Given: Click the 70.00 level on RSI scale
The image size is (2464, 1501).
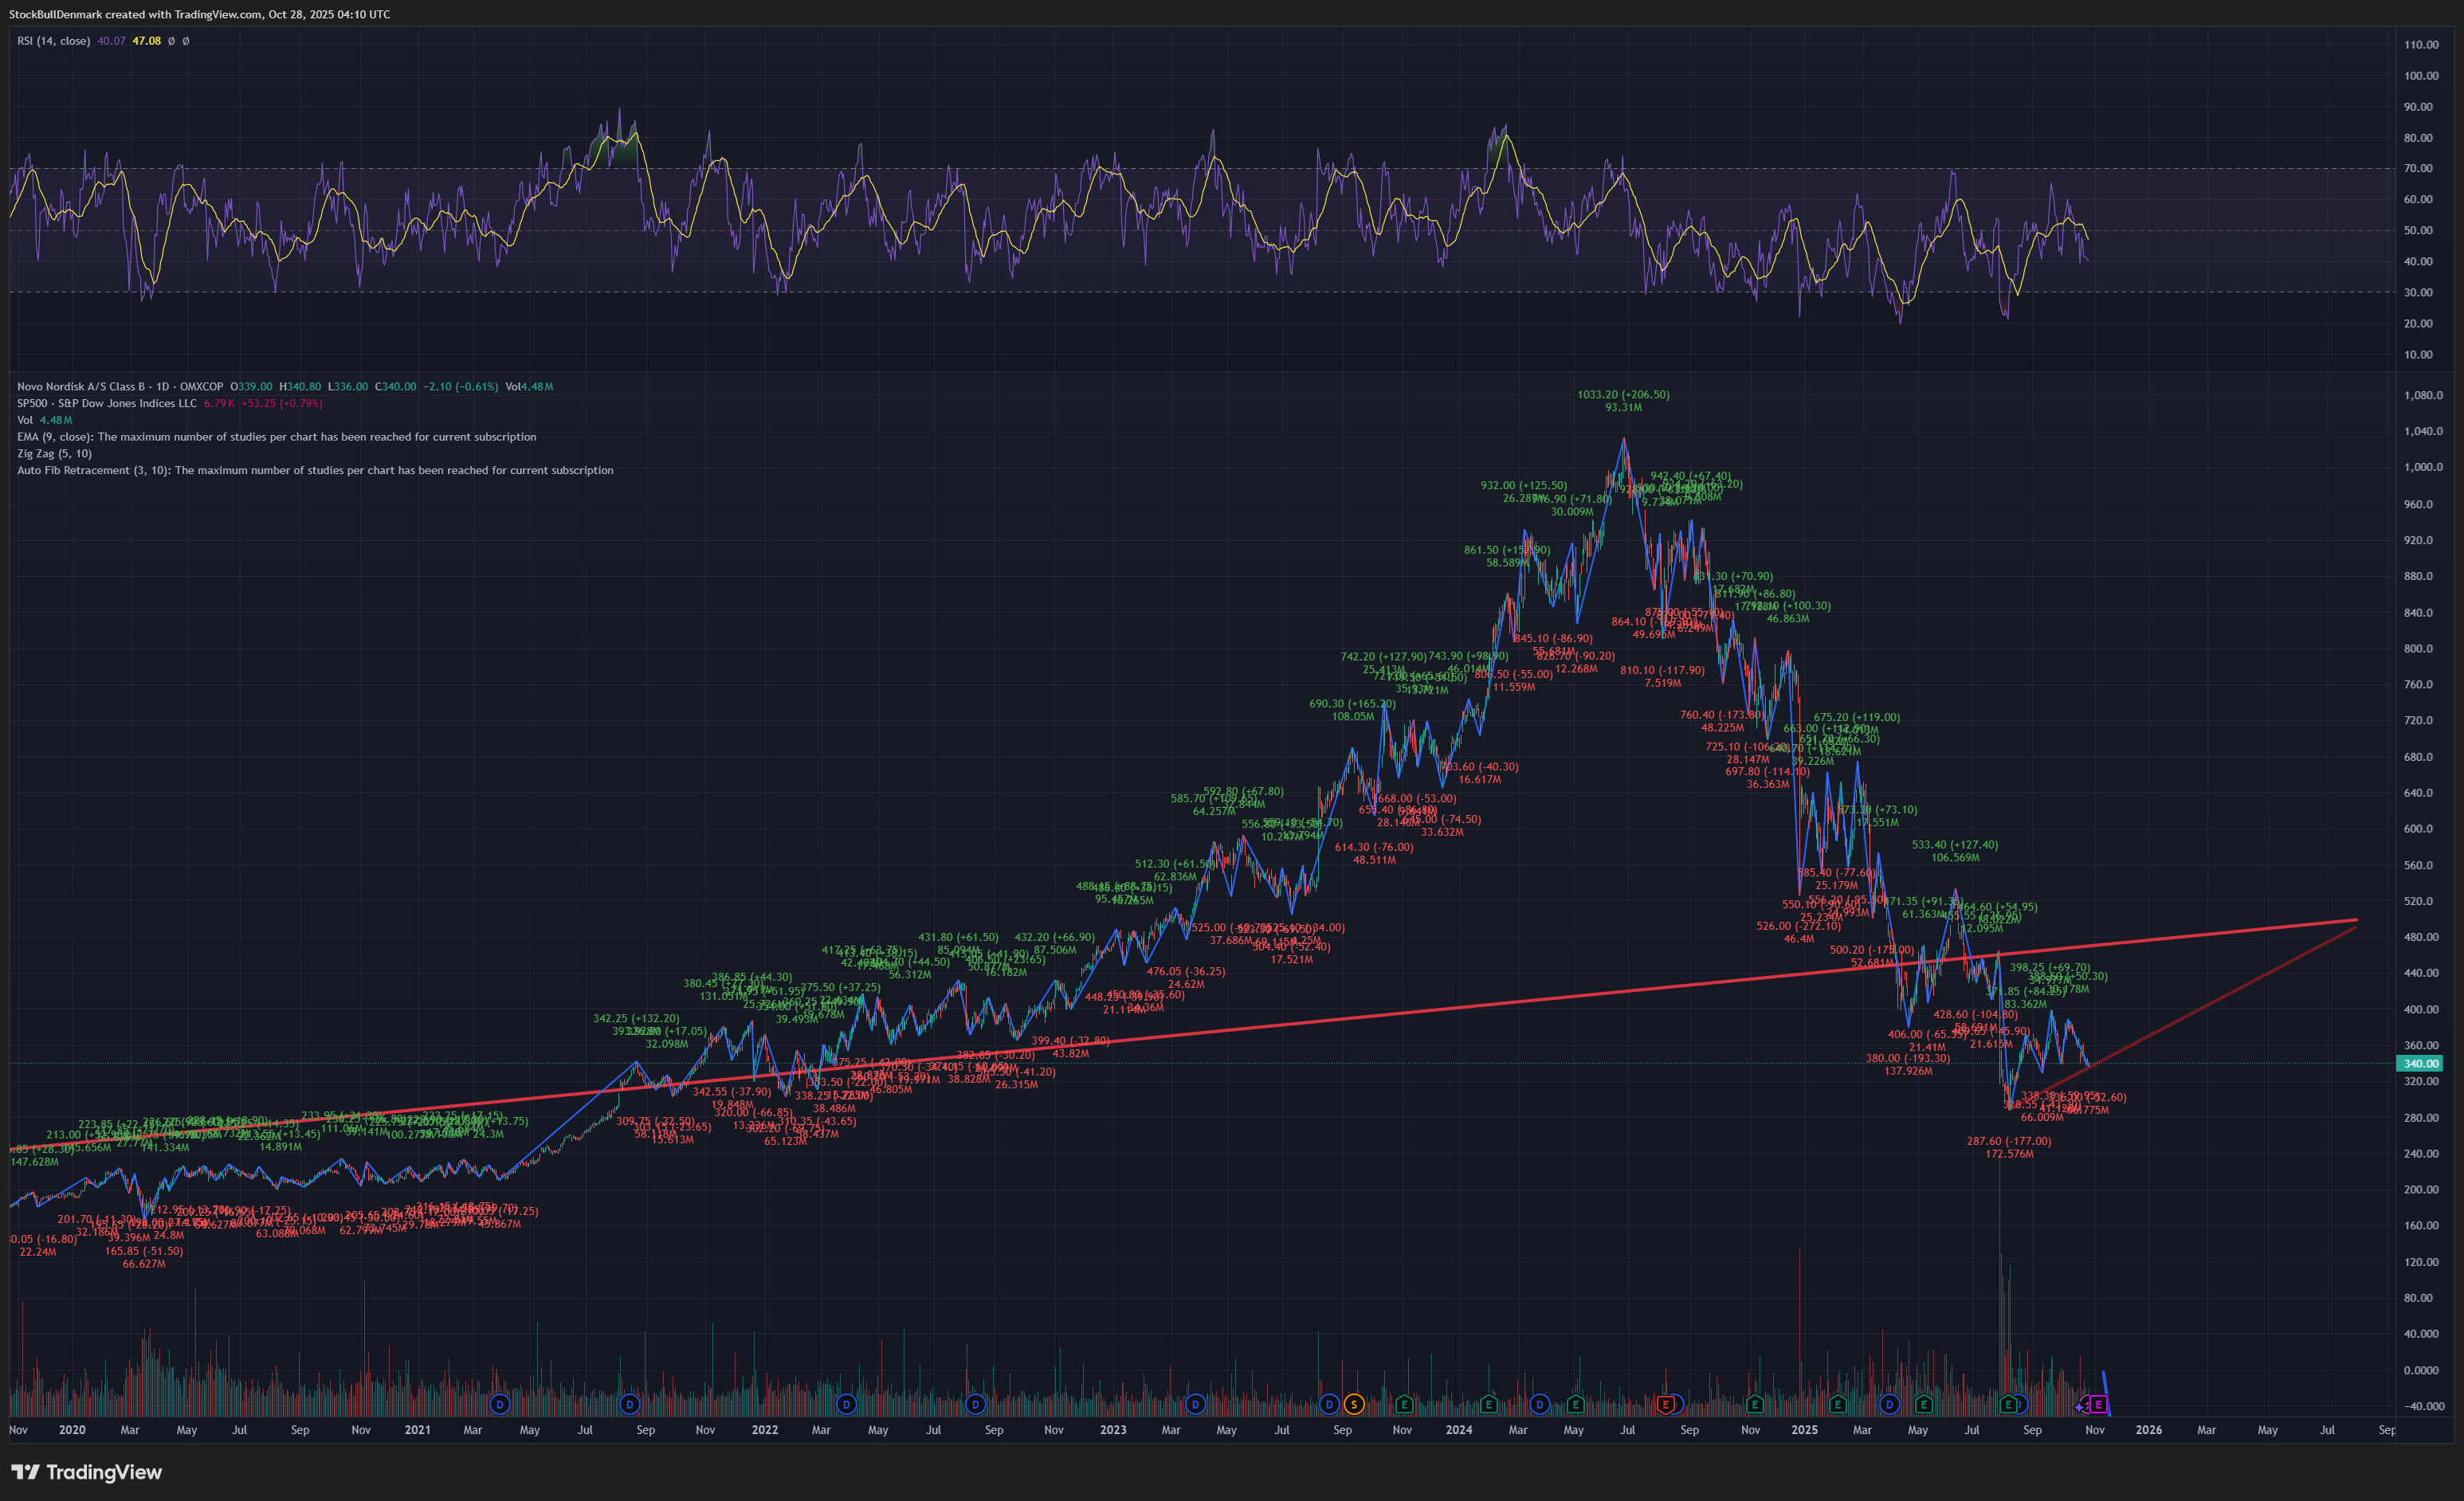Looking at the screenshot, I should coord(2418,168).
